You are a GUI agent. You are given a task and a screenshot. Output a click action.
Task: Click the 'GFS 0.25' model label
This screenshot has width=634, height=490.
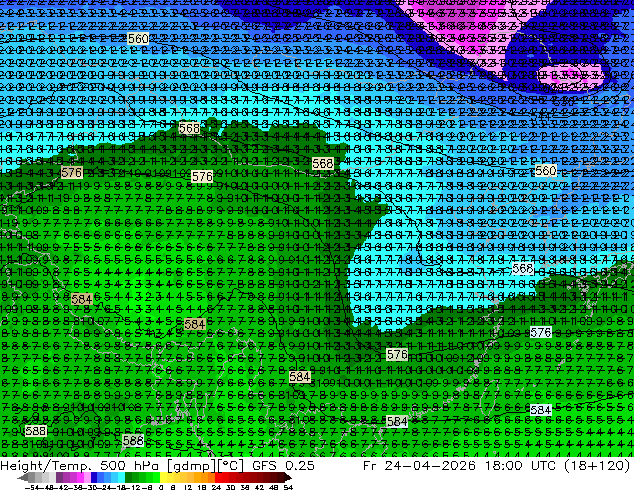click(283, 465)
